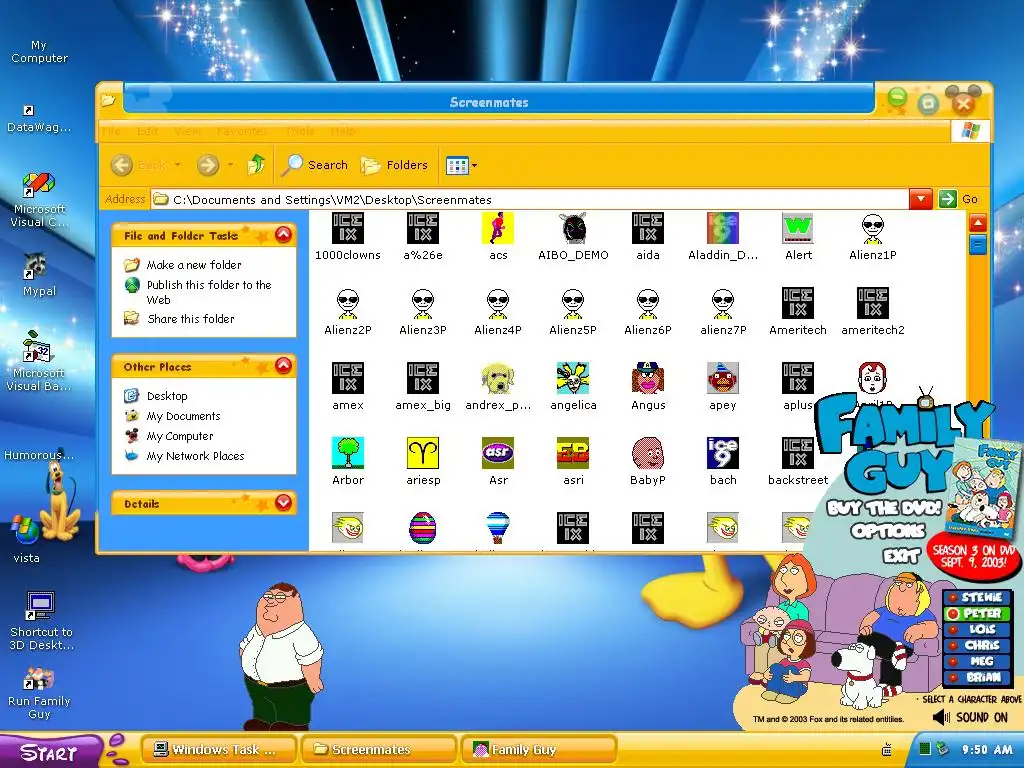Open the Arbor tree icon
This screenshot has width=1024, height=768.
[x=348, y=461]
